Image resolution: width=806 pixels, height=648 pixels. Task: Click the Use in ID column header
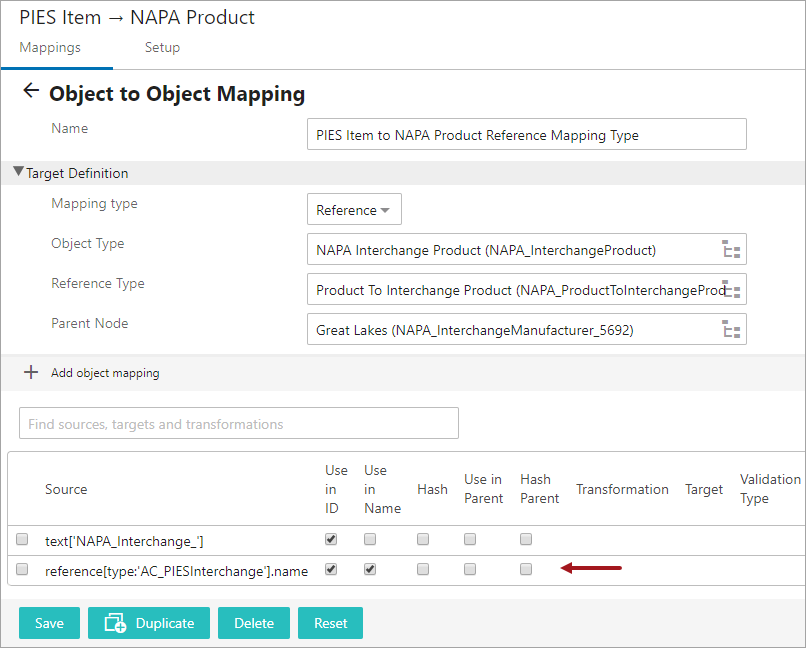tap(336, 489)
